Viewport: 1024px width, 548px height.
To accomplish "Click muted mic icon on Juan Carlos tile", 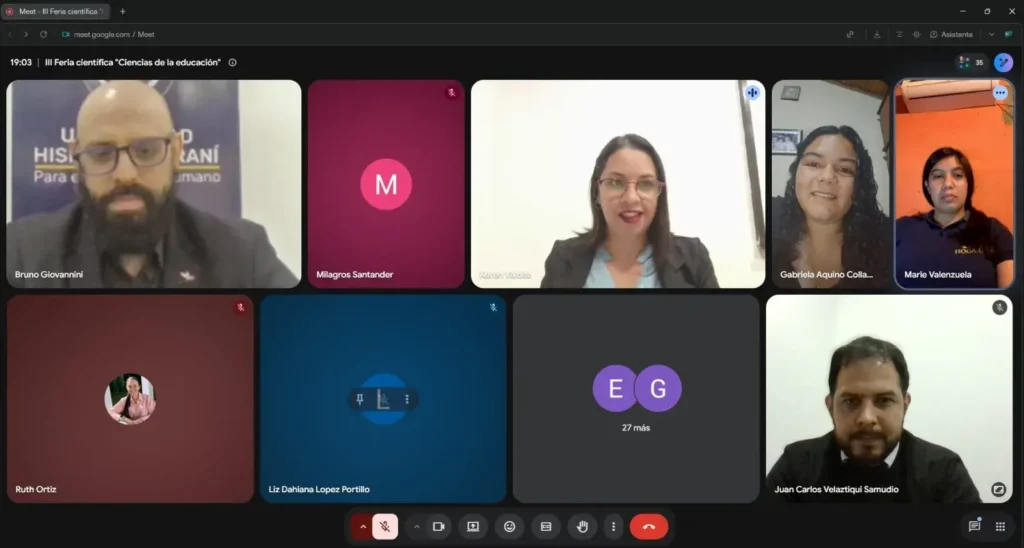I will coord(999,307).
